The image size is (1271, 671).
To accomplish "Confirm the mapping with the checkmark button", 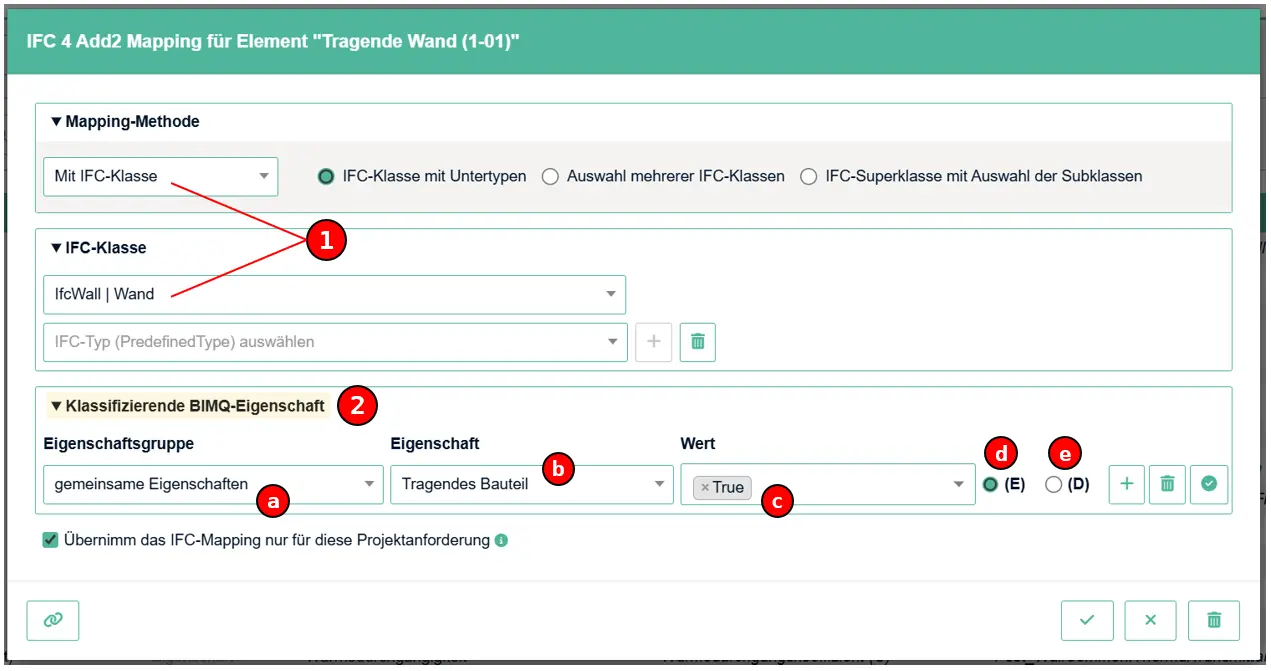I will pyautogui.click(x=1087, y=620).
